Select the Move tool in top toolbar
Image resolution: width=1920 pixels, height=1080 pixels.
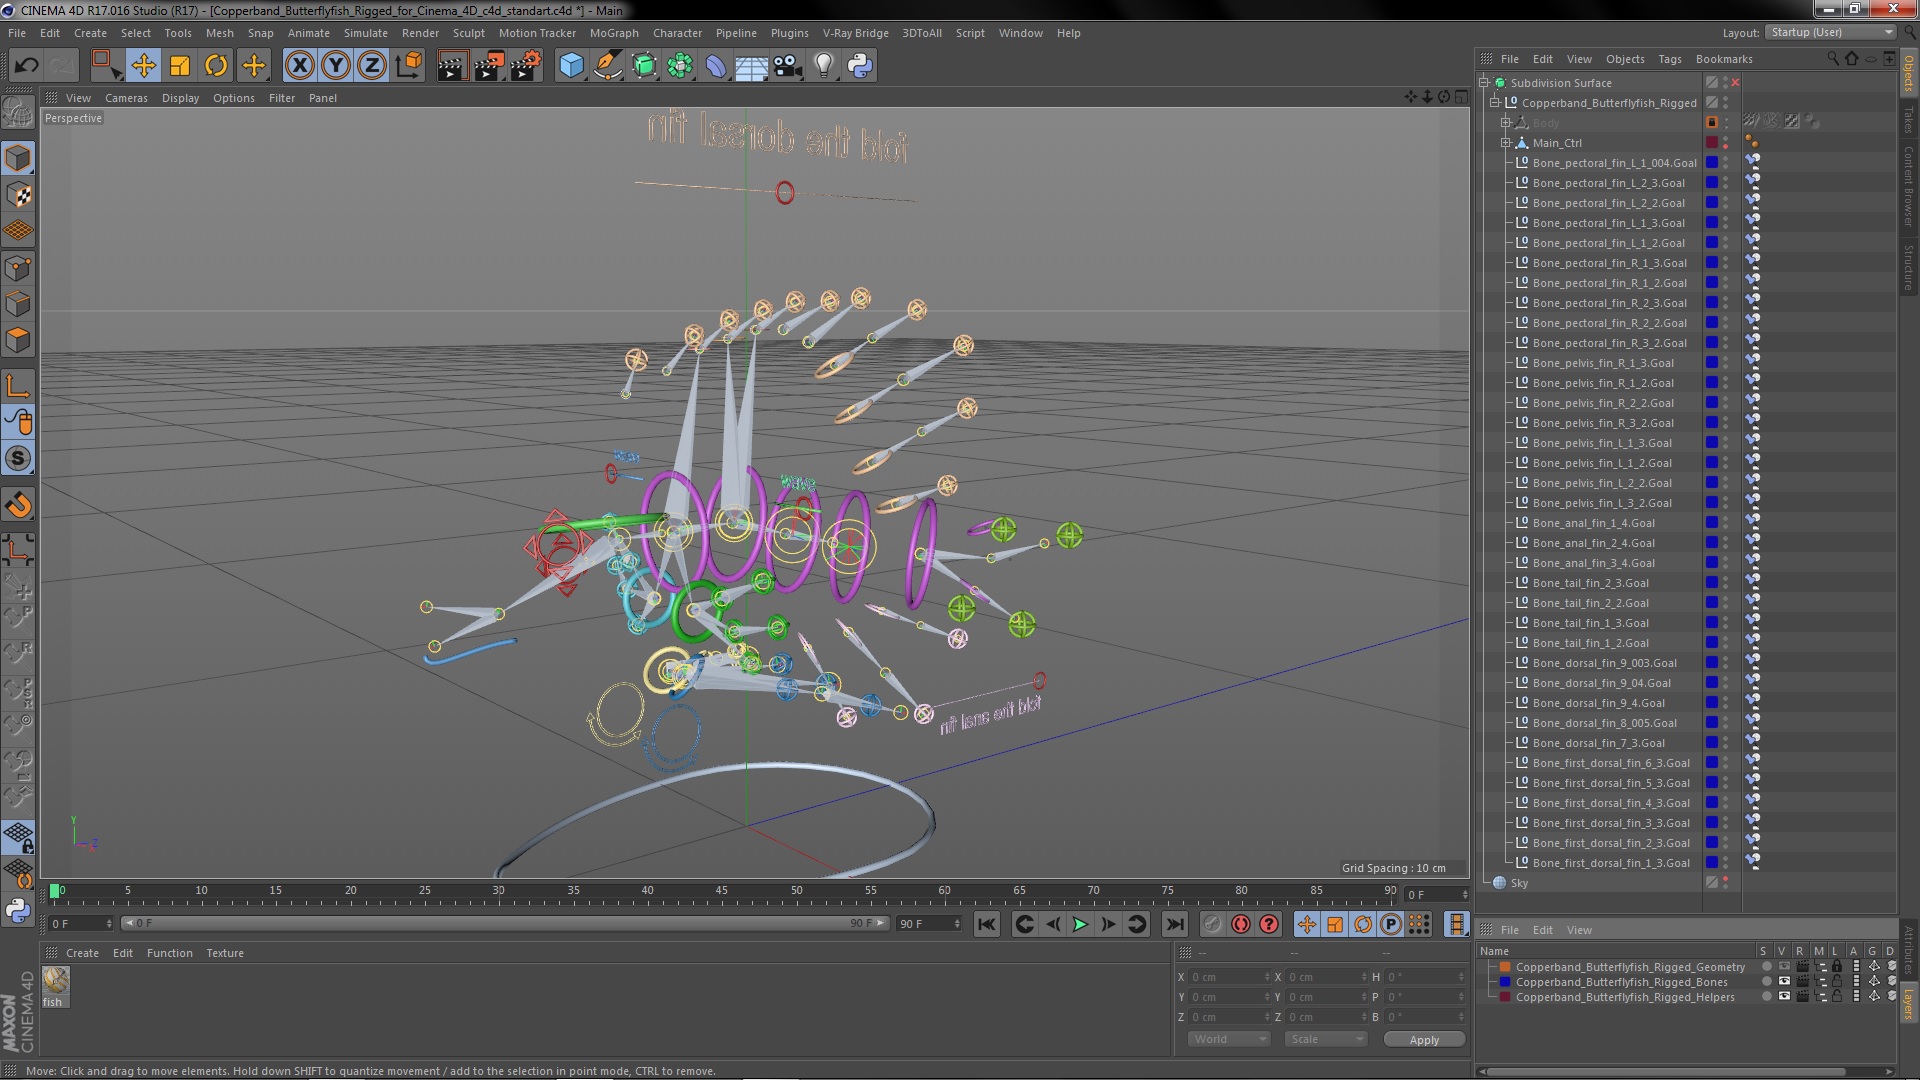143,66
